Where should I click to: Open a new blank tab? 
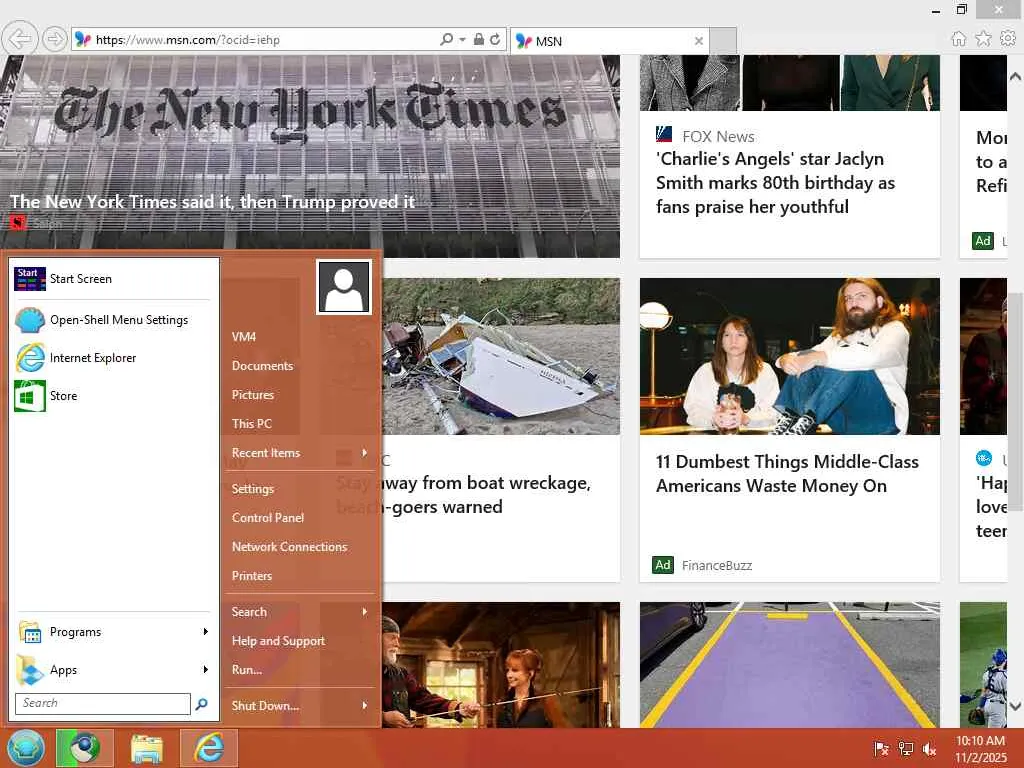(723, 41)
